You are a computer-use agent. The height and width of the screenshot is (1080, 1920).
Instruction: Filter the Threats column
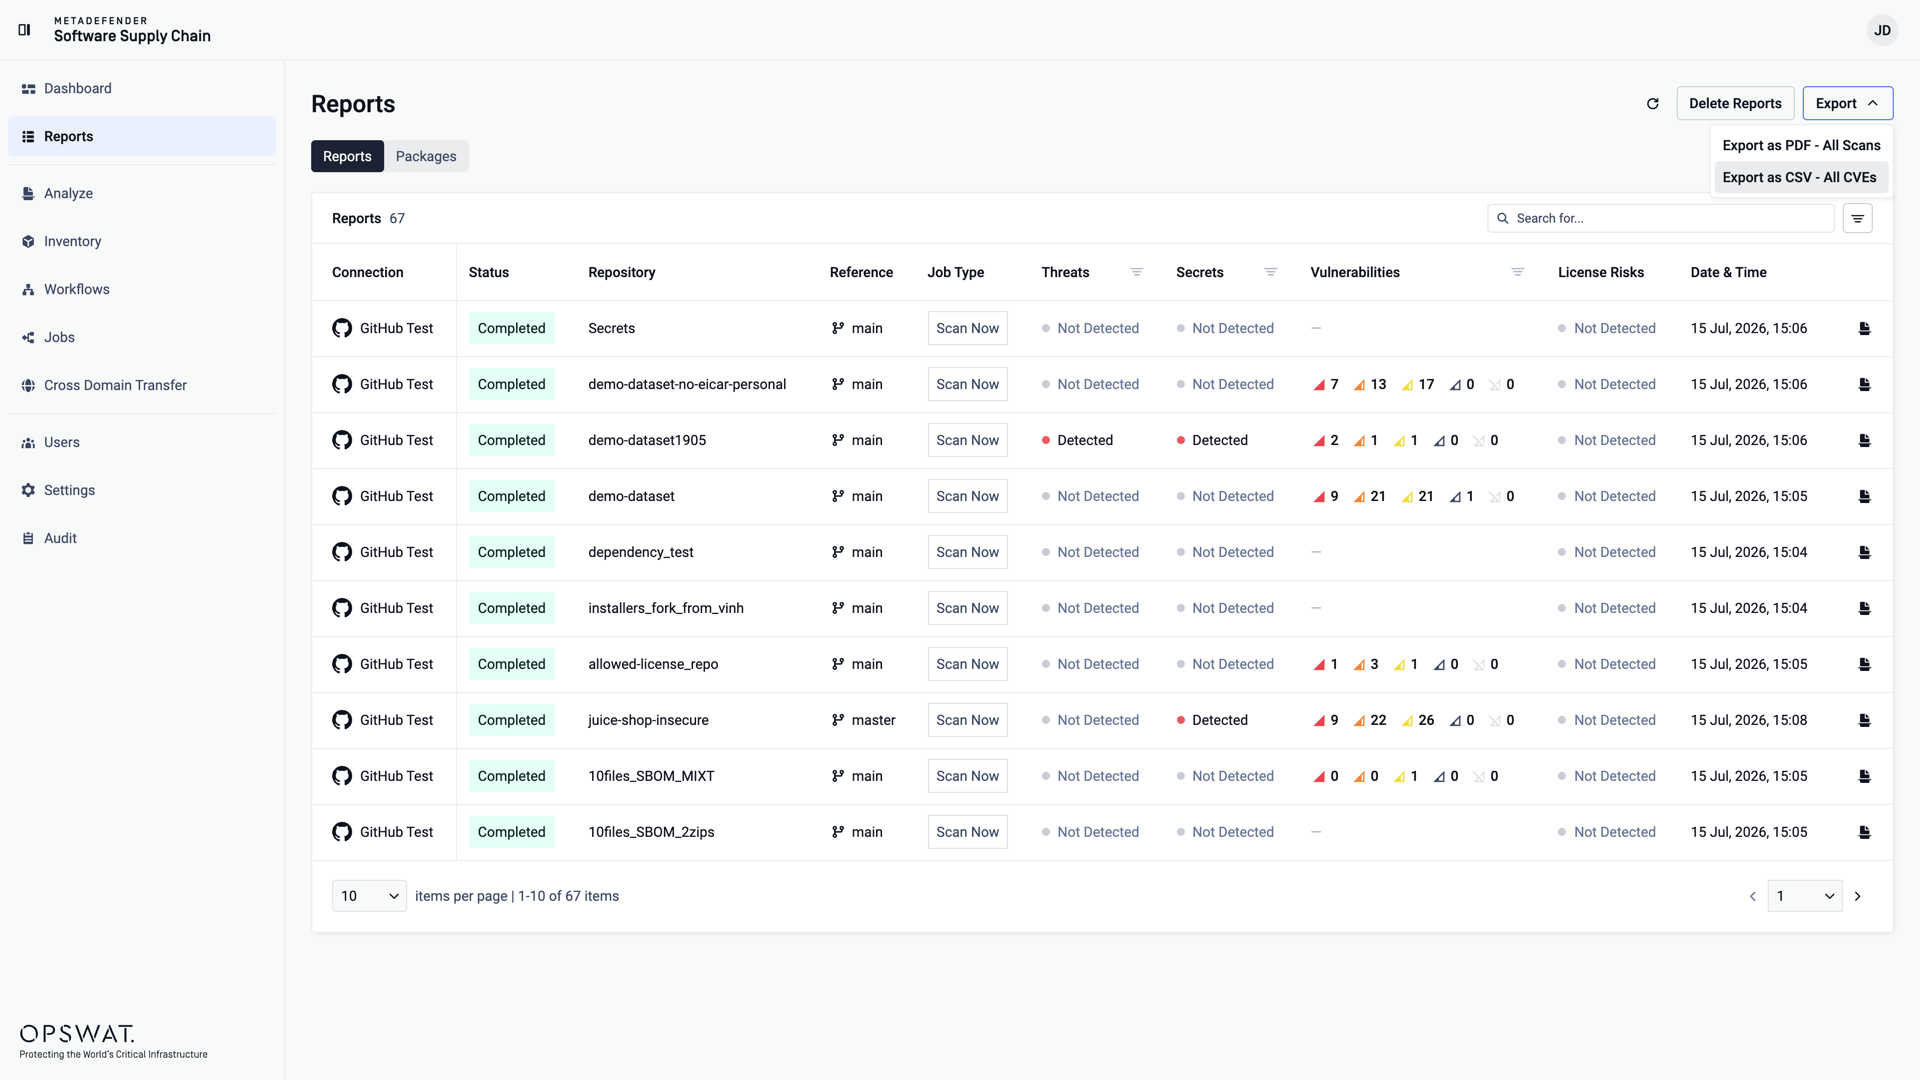coord(1136,272)
